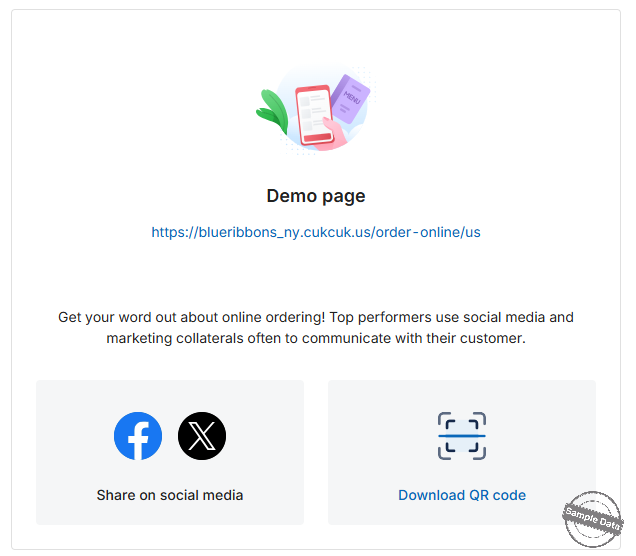Click the Sample Data stamp
The height and width of the screenshot is (556, 636).
coord(593,519)
